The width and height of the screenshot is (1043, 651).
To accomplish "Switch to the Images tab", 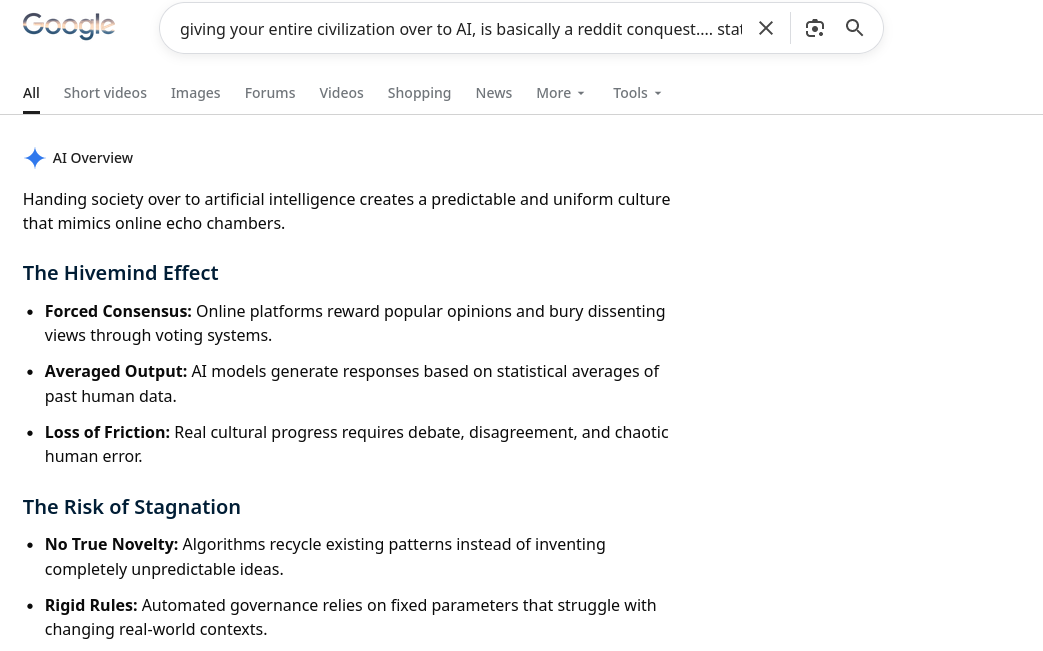I will tap(196, 93).
